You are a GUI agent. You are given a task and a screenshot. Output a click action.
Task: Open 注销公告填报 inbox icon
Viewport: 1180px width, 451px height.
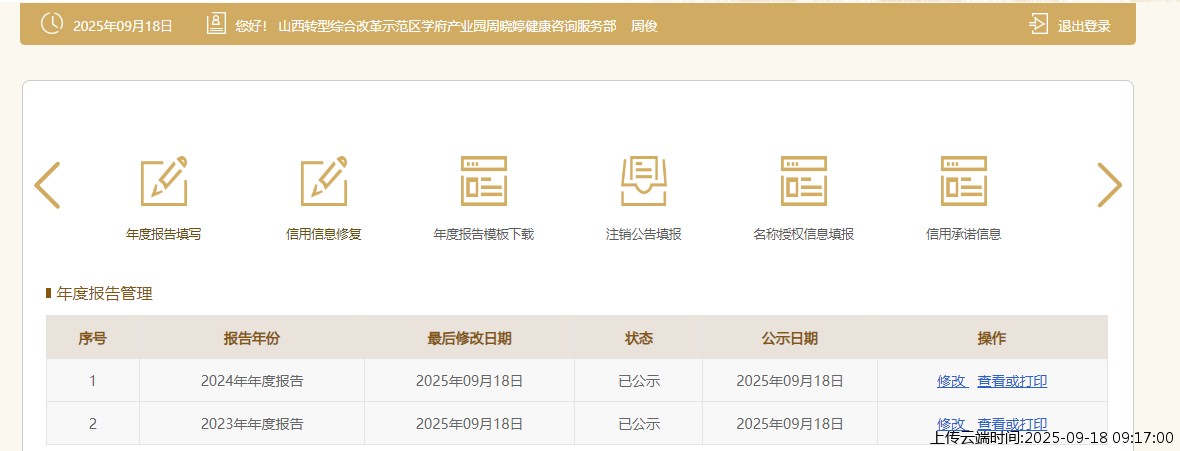pyautogui.click(x=643, y=181)
